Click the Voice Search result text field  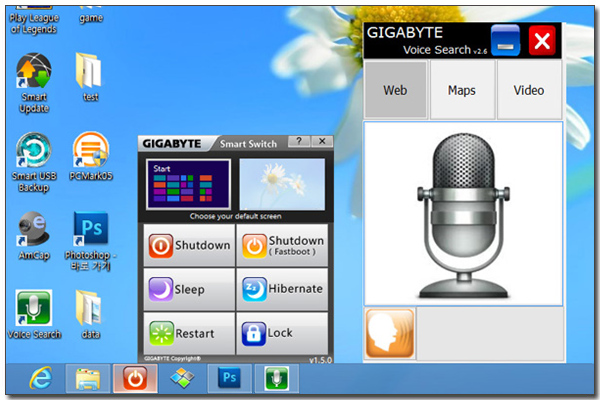[490, 333]
